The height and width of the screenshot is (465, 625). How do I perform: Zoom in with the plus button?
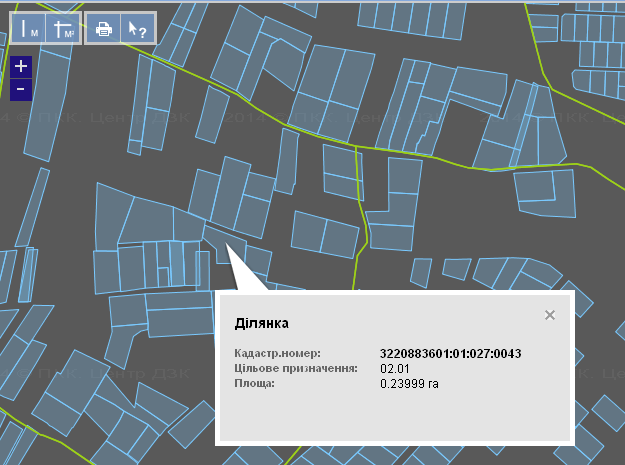[x=21, y=68]
